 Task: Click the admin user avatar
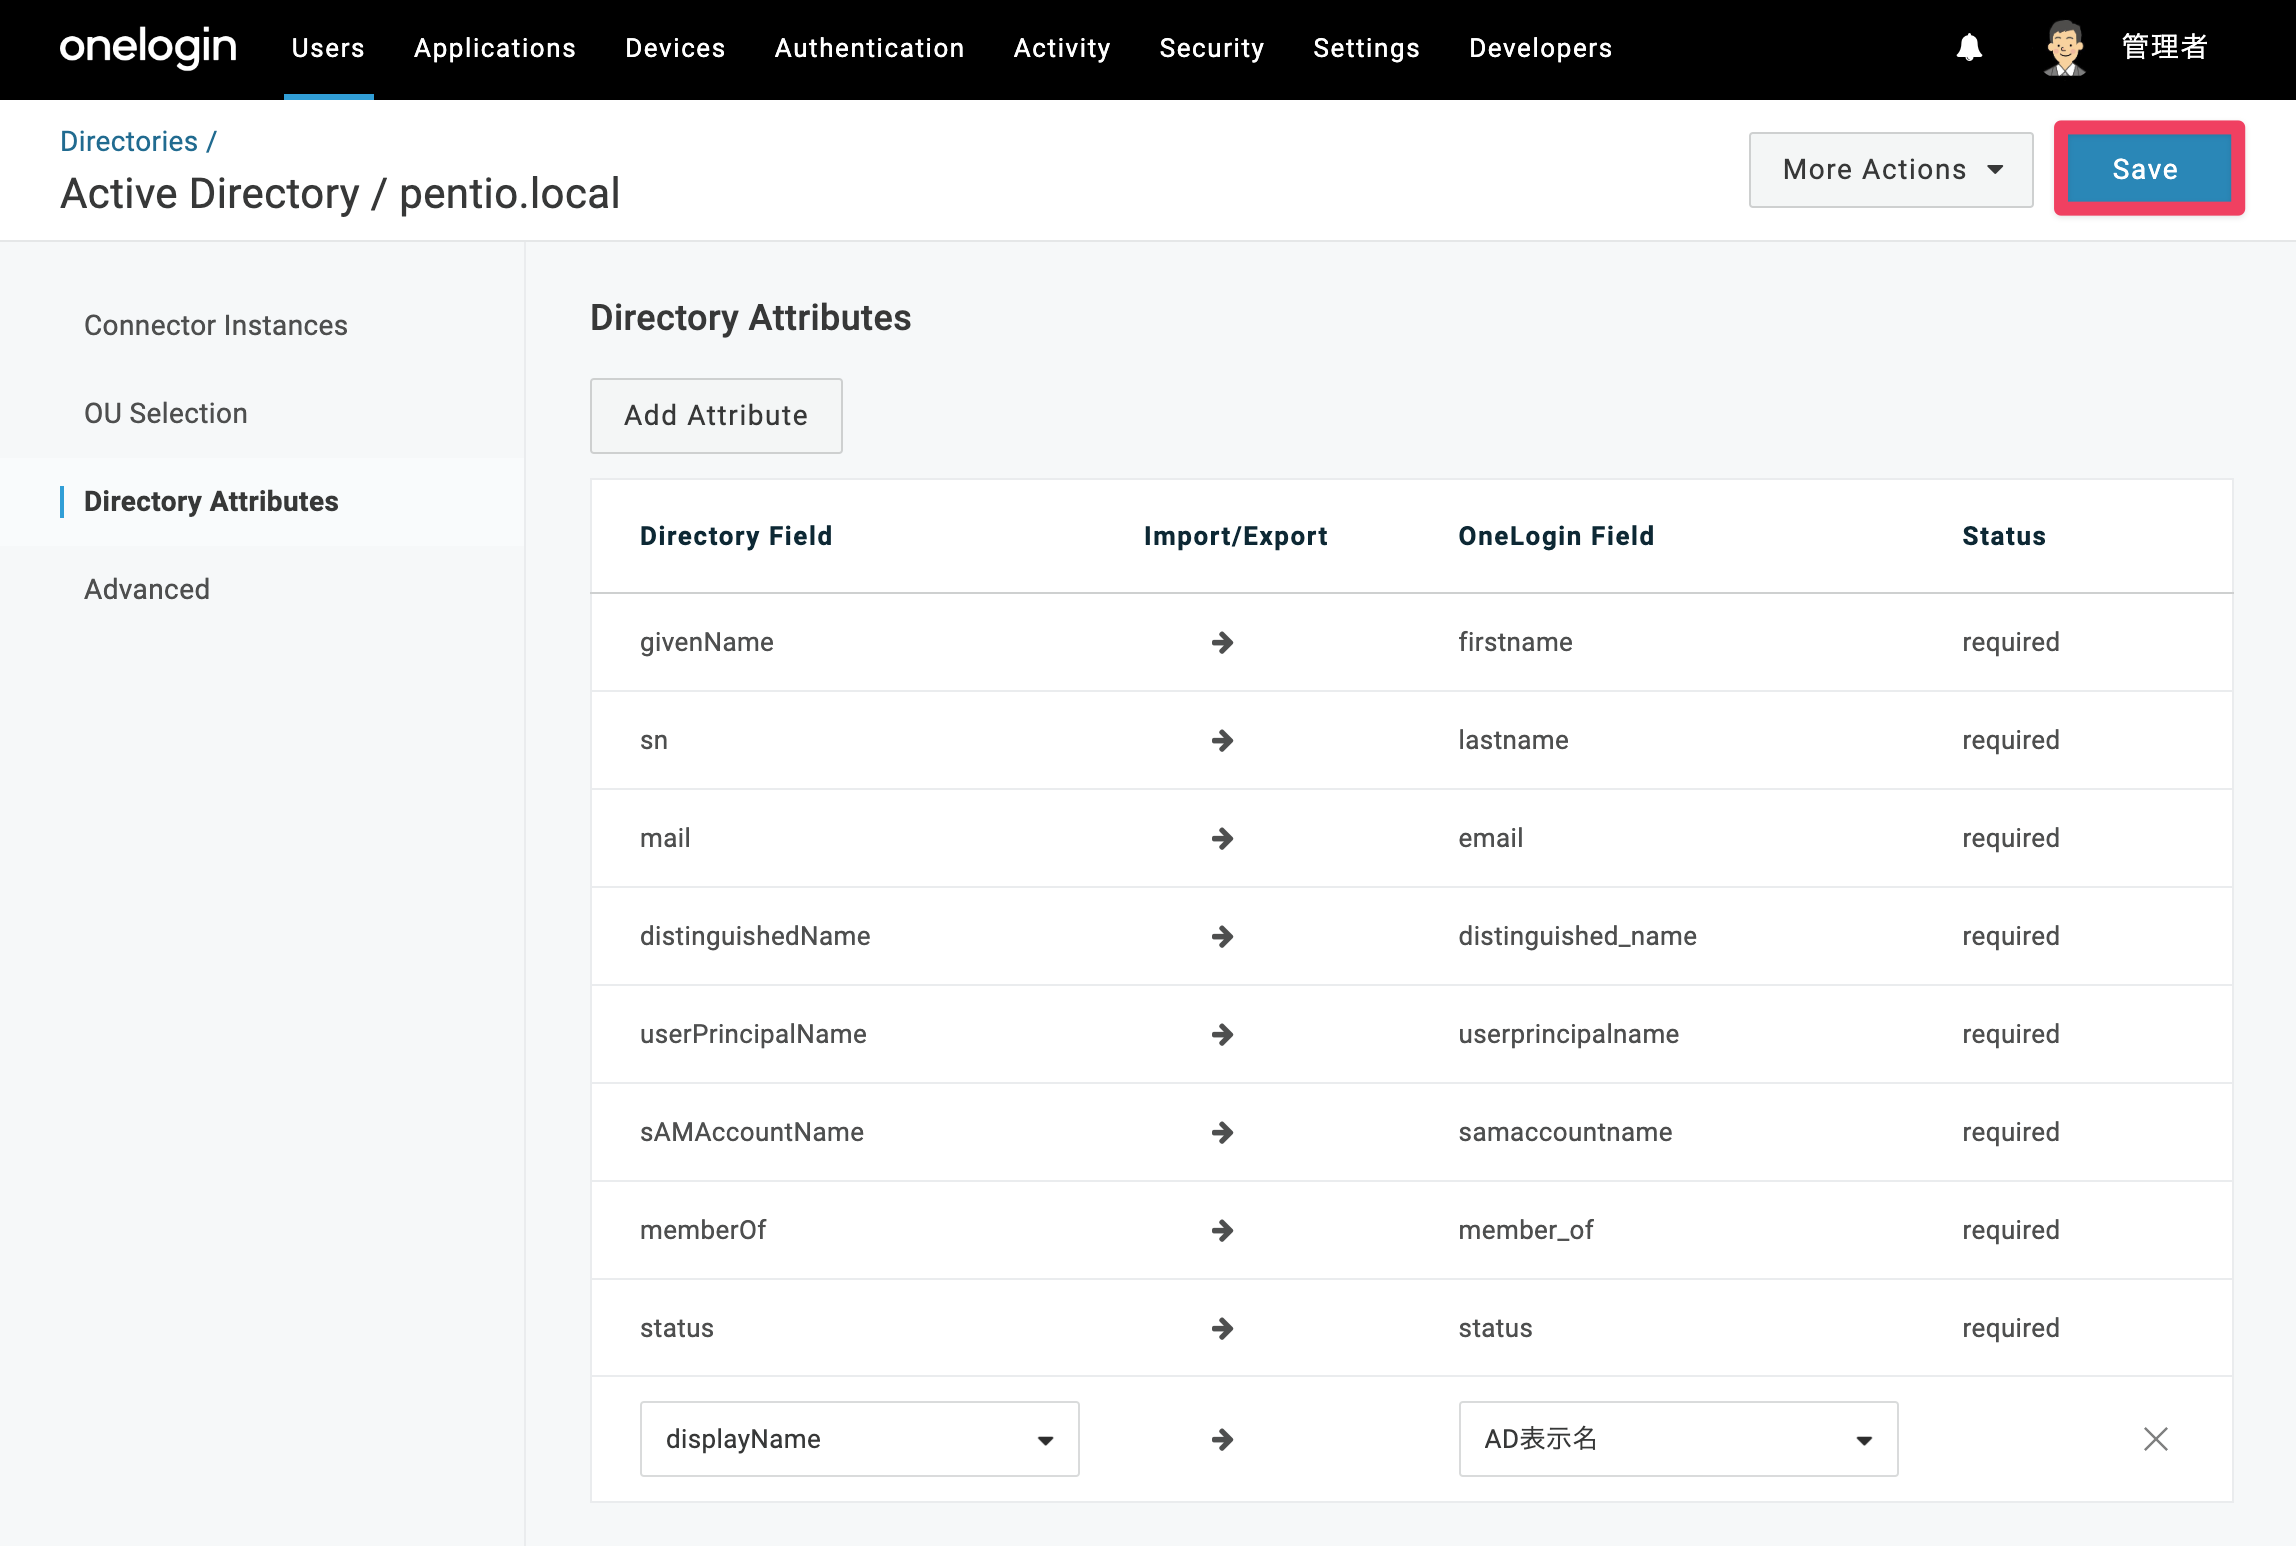[x=2064, y=47]
